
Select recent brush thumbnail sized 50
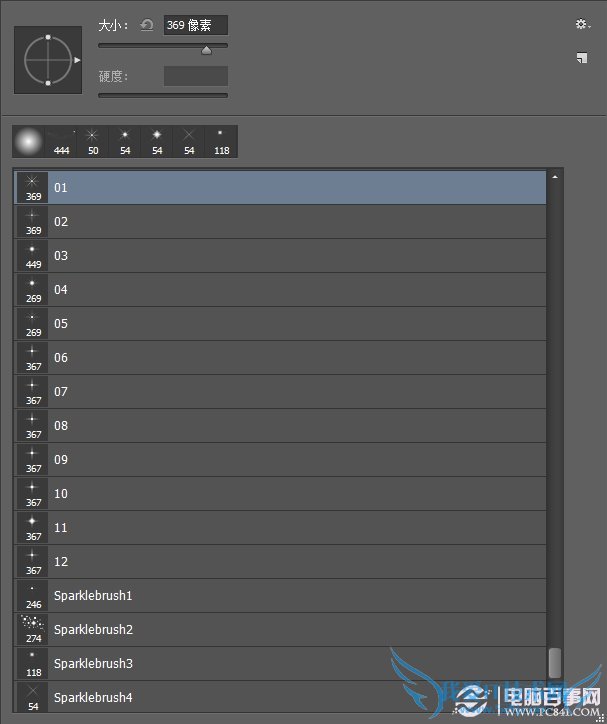[x=93, y=141]
